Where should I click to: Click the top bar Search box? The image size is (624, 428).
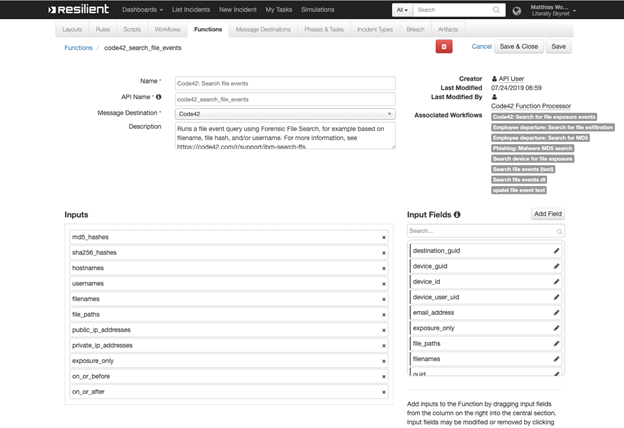click(x=459, y=10)
